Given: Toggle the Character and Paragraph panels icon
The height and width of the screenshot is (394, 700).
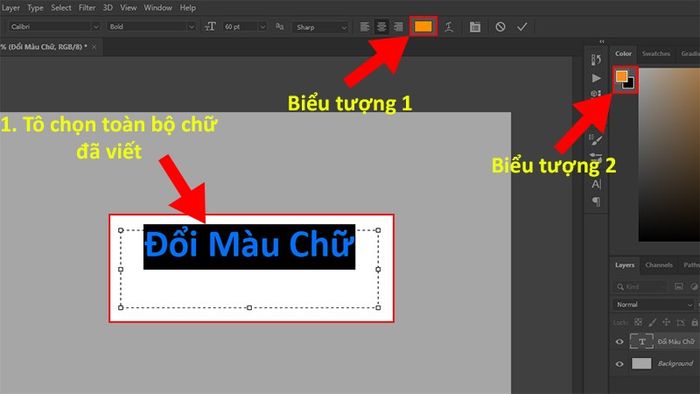Looking at the screenshot, I should tap(475, 27).
